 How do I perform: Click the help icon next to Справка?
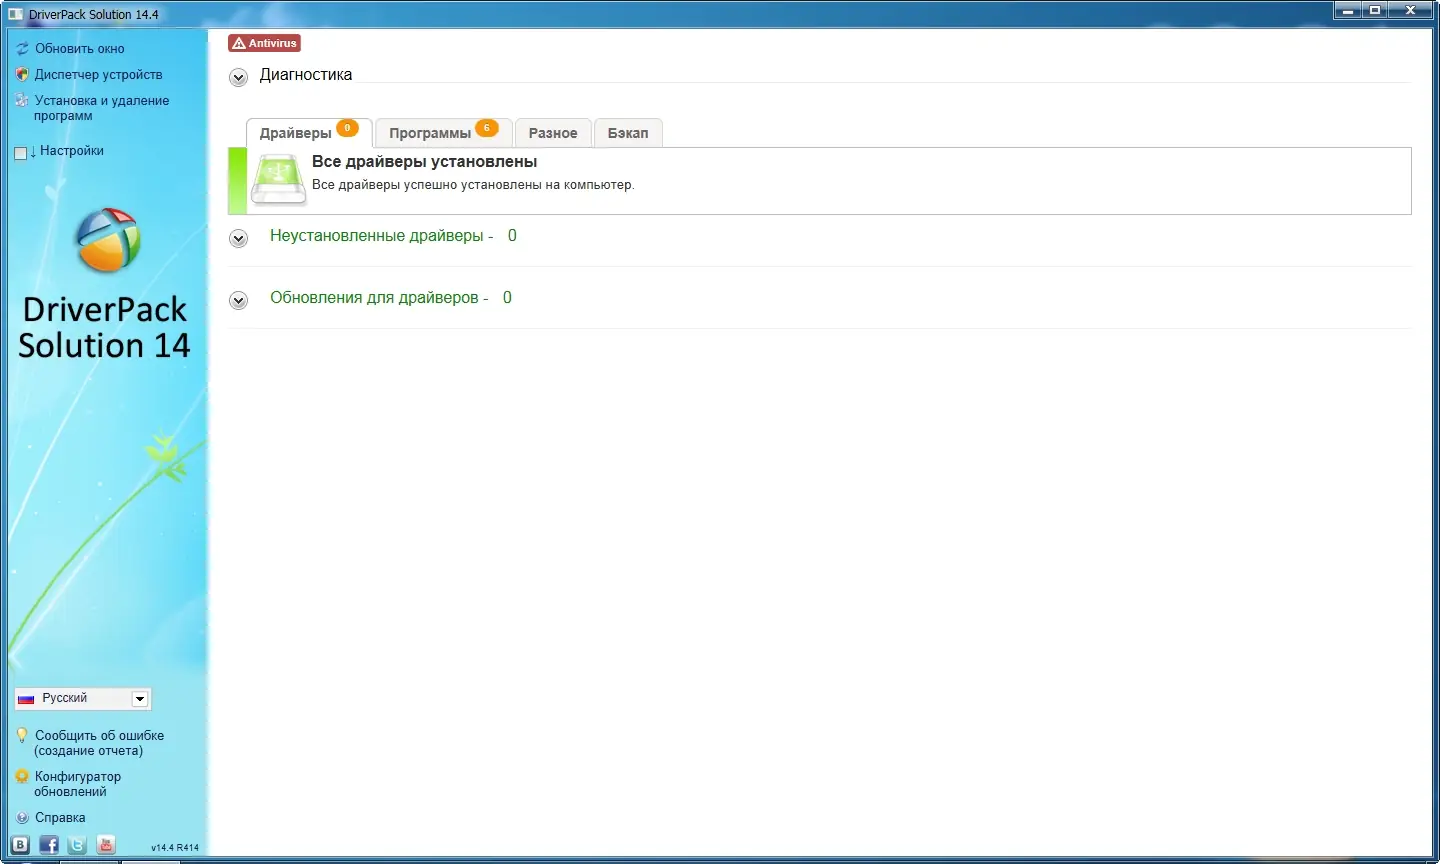pos(22,817)
